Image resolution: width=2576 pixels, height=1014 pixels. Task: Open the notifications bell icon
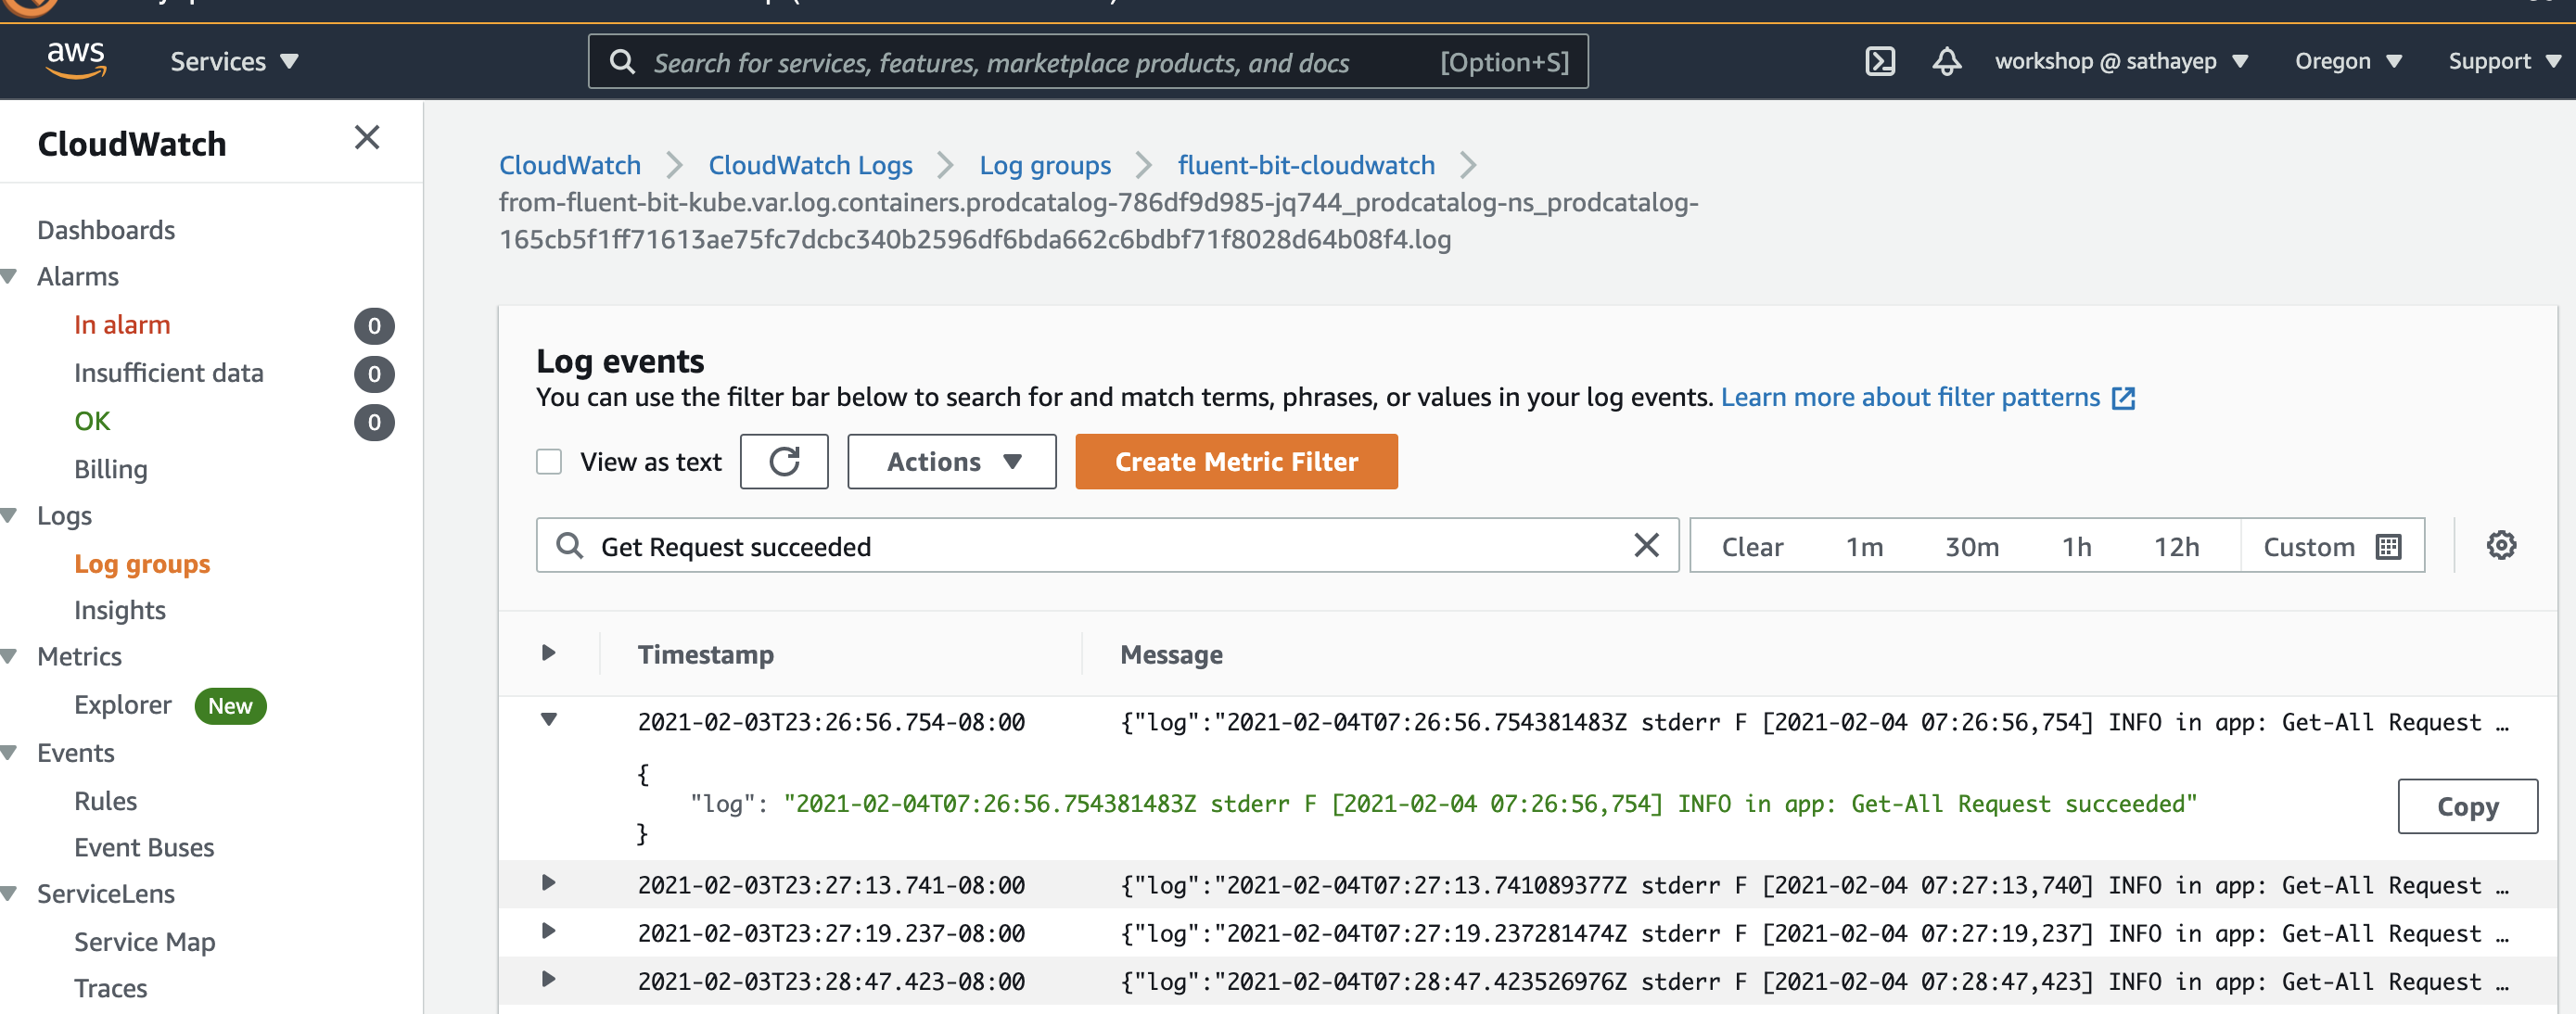pos(1946,62)
